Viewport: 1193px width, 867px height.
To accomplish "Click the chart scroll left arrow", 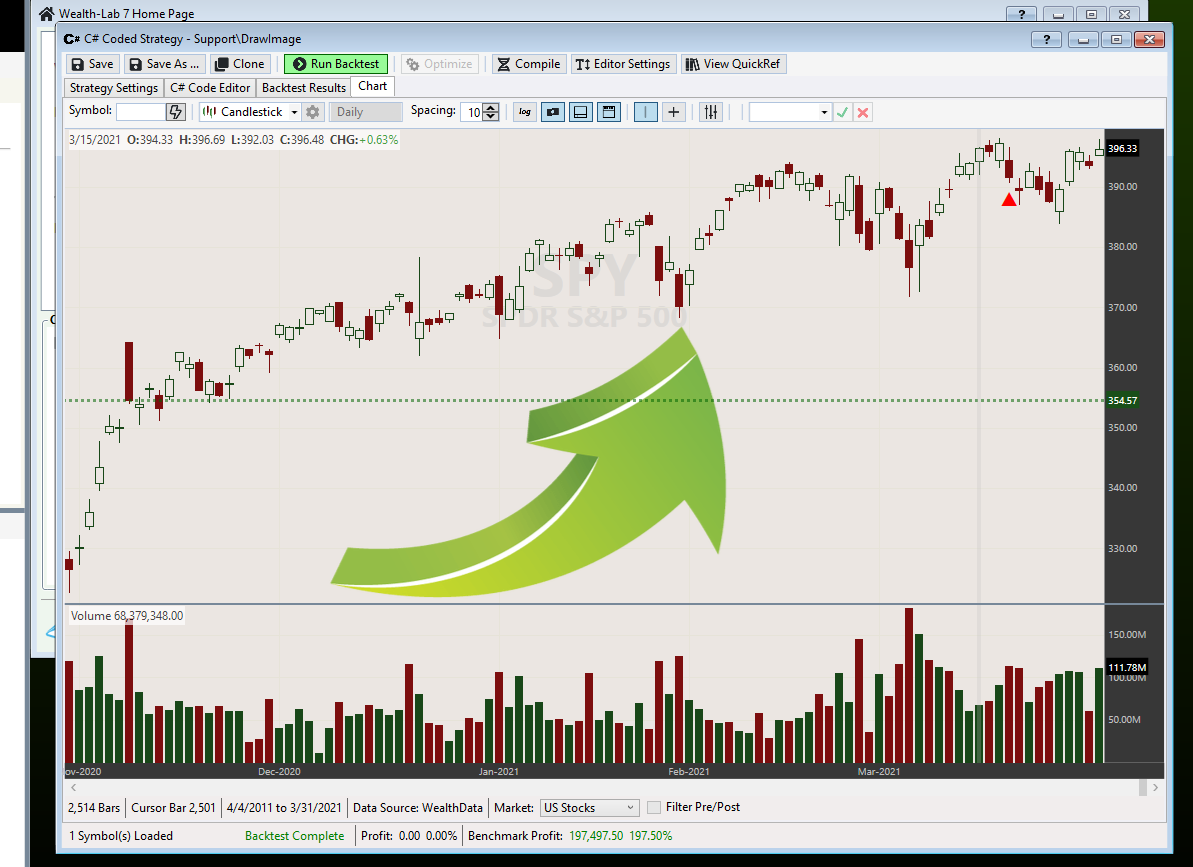I will [x=73, y=788].
